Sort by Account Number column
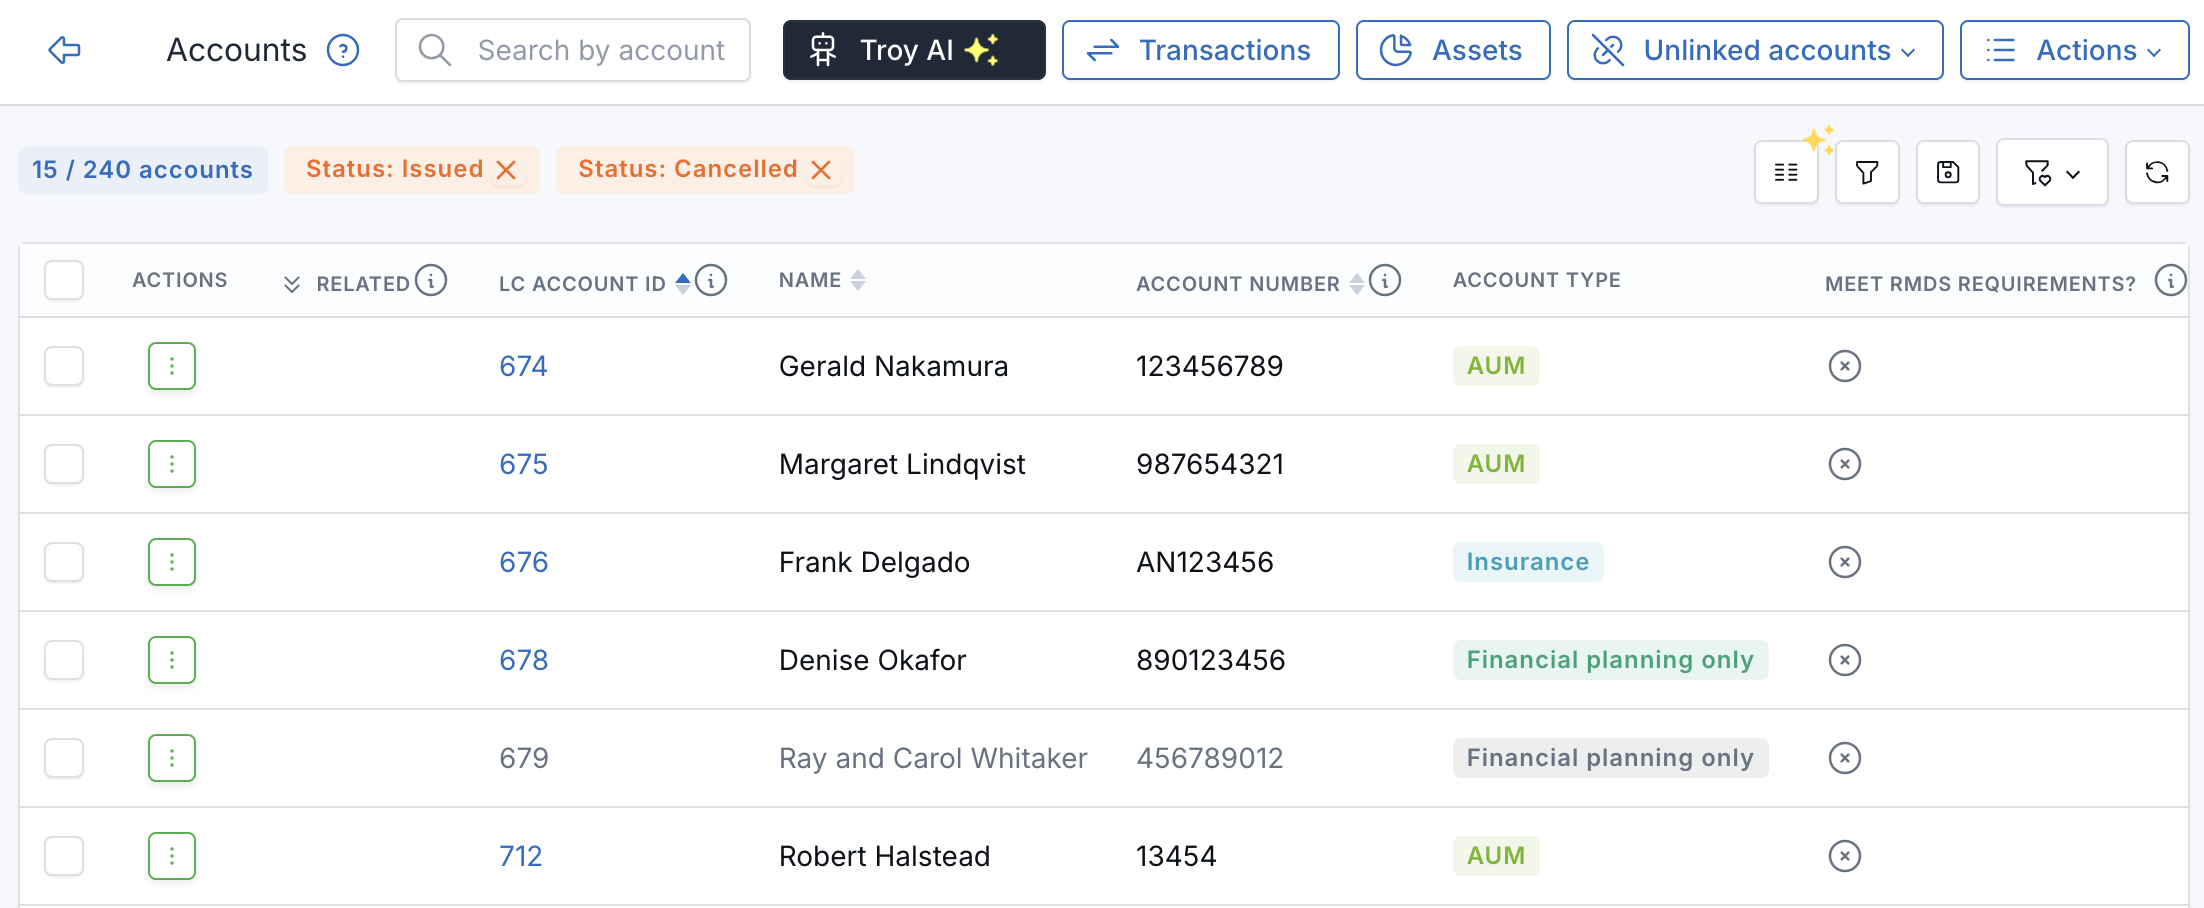Screen dimensions: 2204x908 (x=1357, y=284)
